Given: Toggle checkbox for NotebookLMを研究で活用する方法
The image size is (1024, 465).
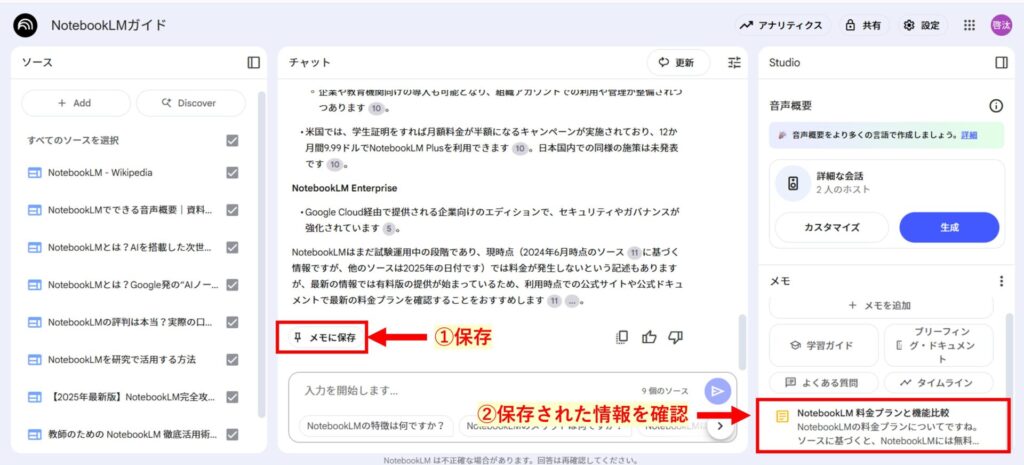Looking at the screenshot, I should point(232,360).
